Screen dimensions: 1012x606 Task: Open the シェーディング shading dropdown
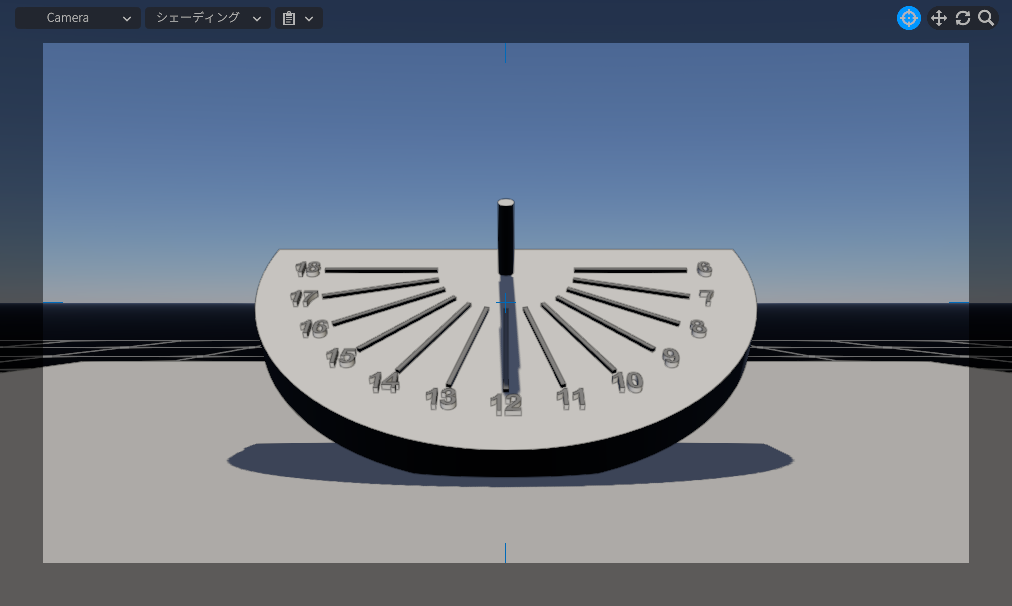pyautogui.click(x=208, y=18)
